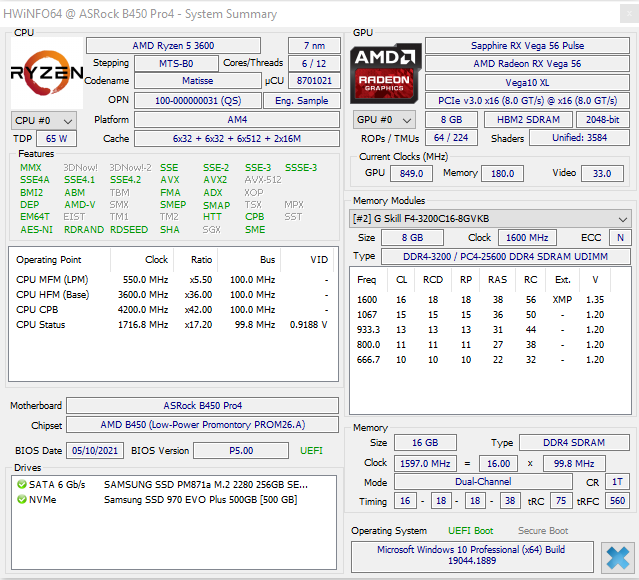Click the AMD B450 chipset field
The height and width of the screenshot is (580, 639).
[x=203, y=425]
